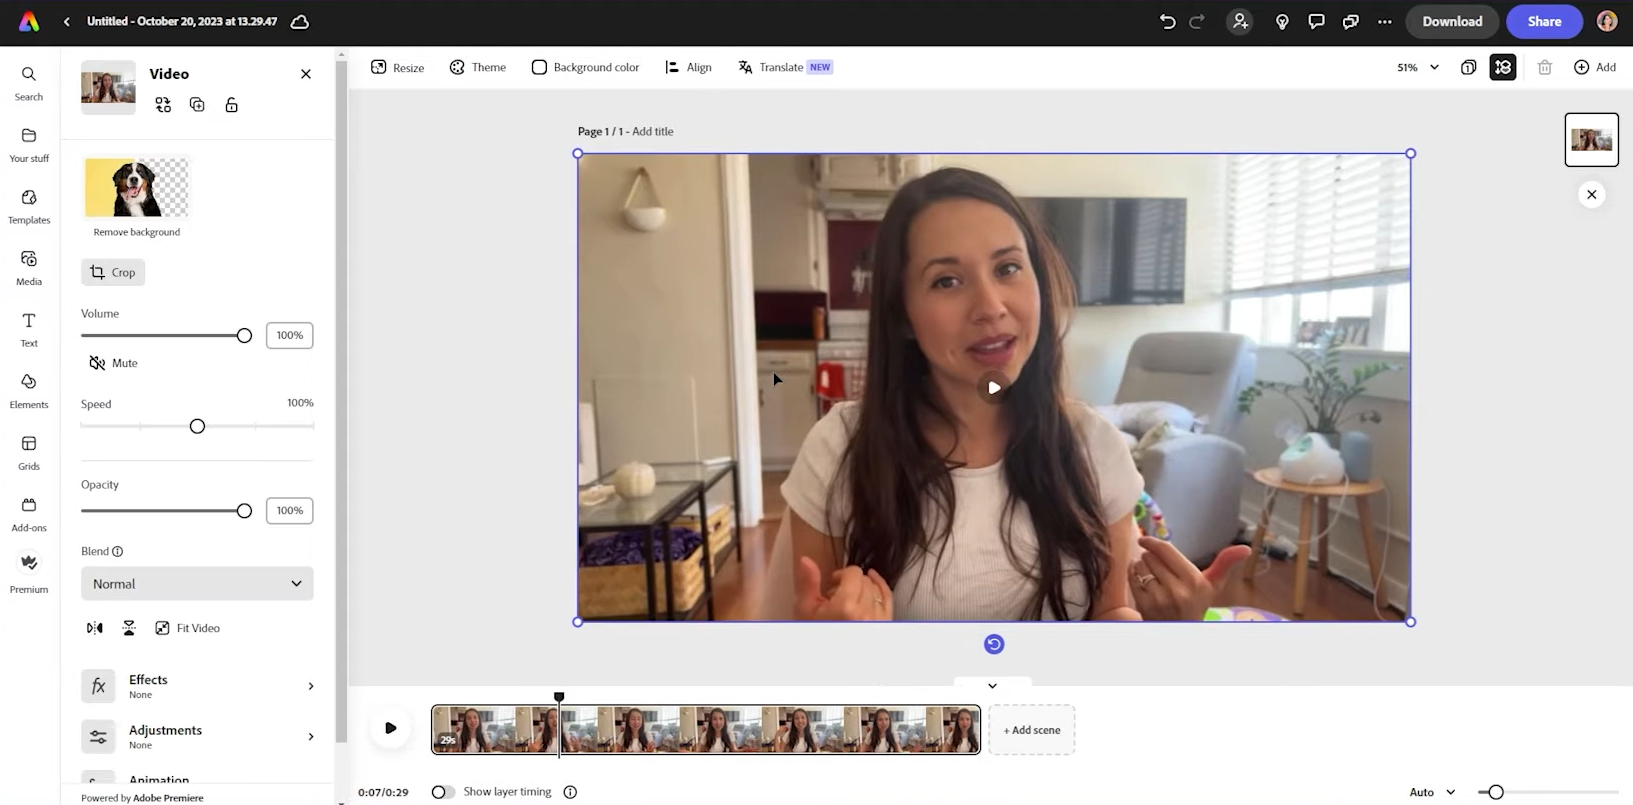Image resolution: width=1633 pixels, height=805 pixels.
Task: Open Background color picker
Action: pyautogui.click(x=585, y=67)
